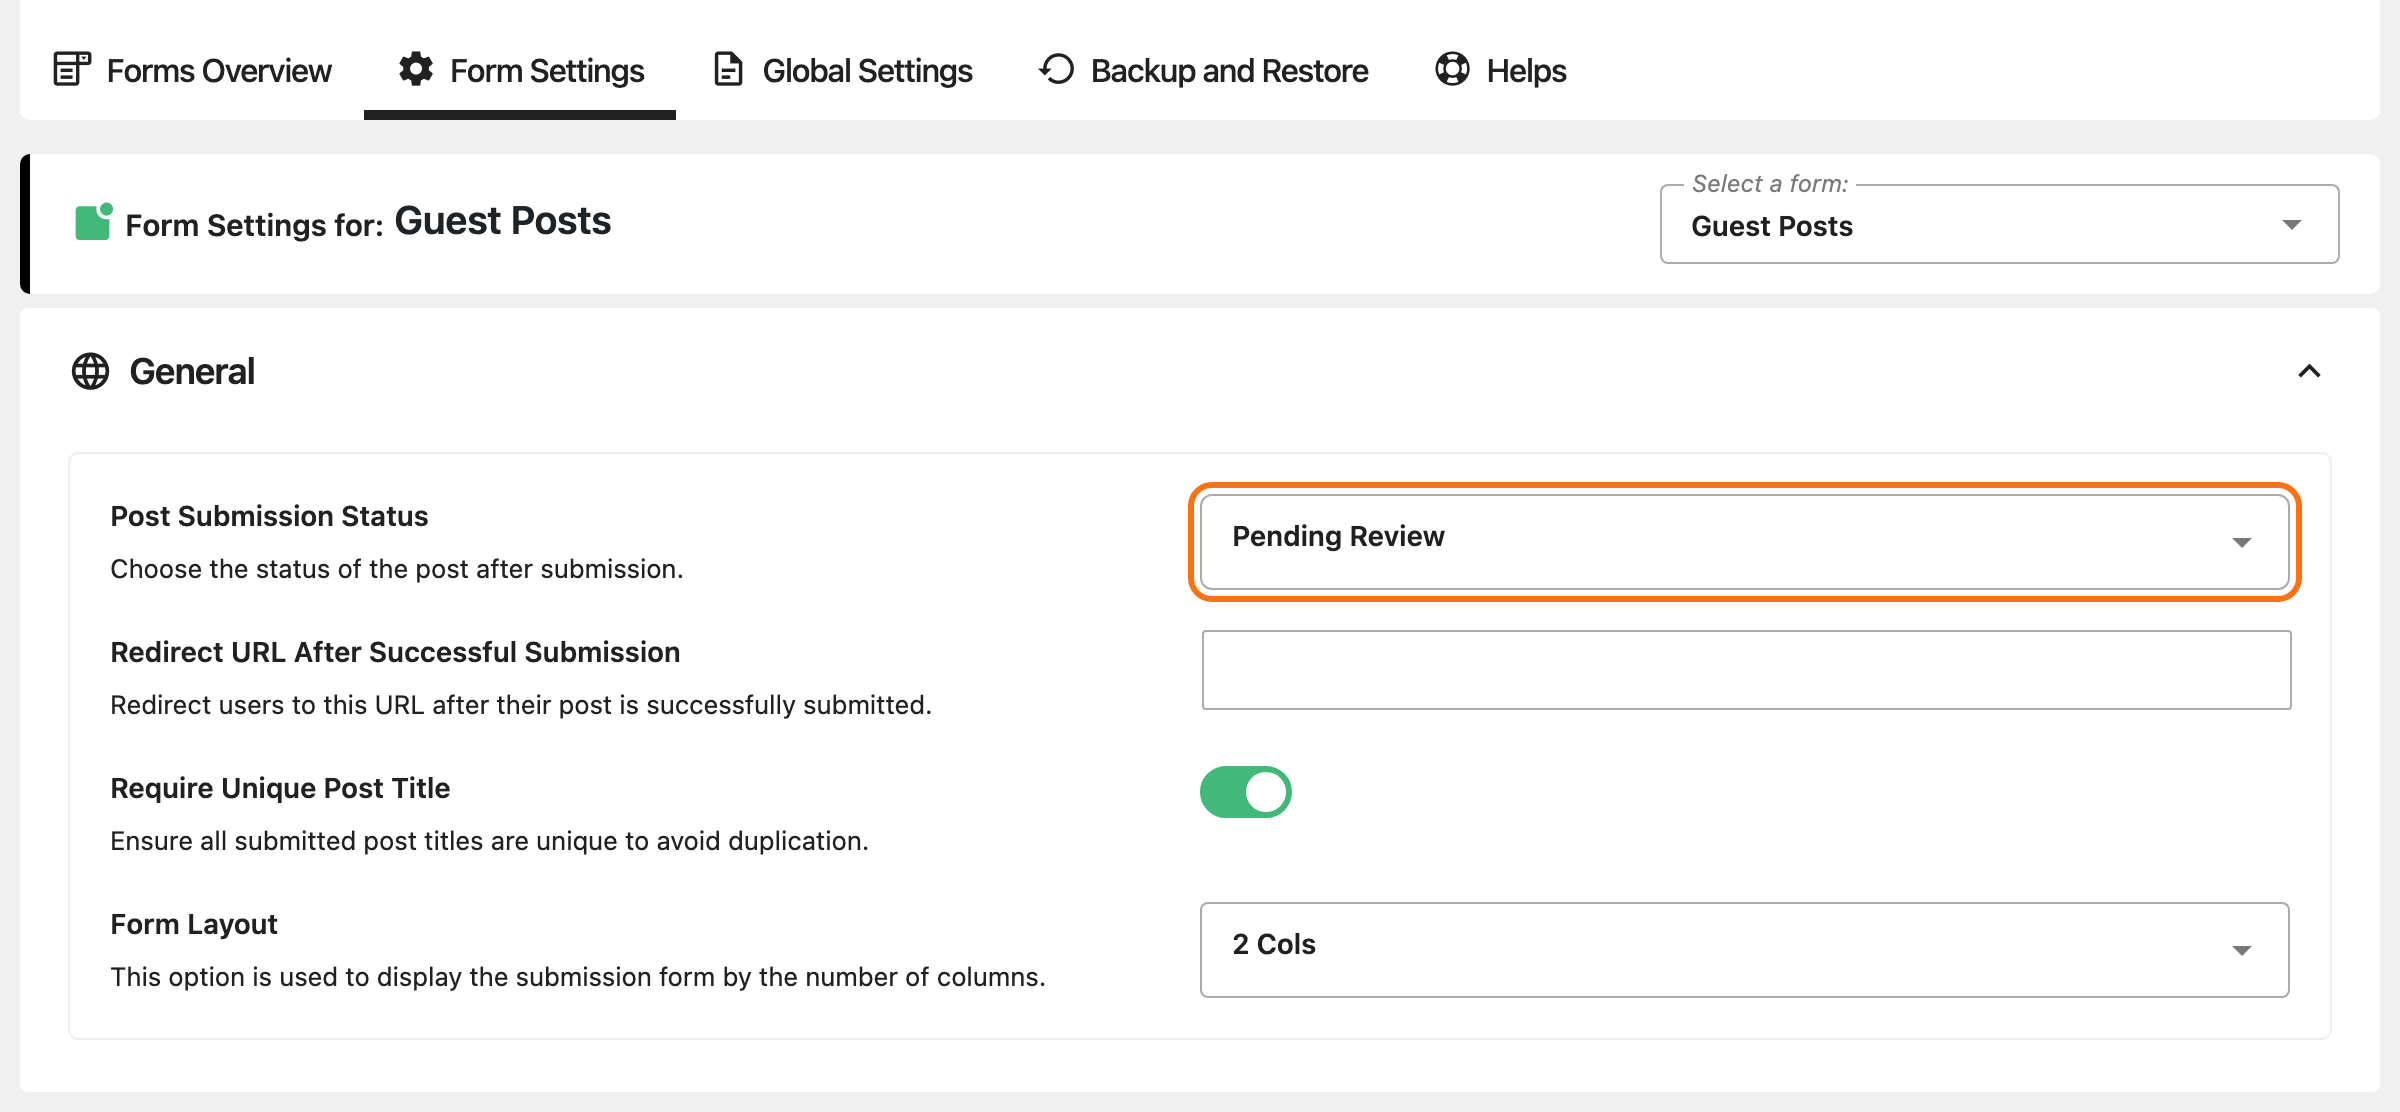This screenshot has height=1112, width=2400.
Task: Click the green form icon beside Form Settings for
Action: point(94,222)
